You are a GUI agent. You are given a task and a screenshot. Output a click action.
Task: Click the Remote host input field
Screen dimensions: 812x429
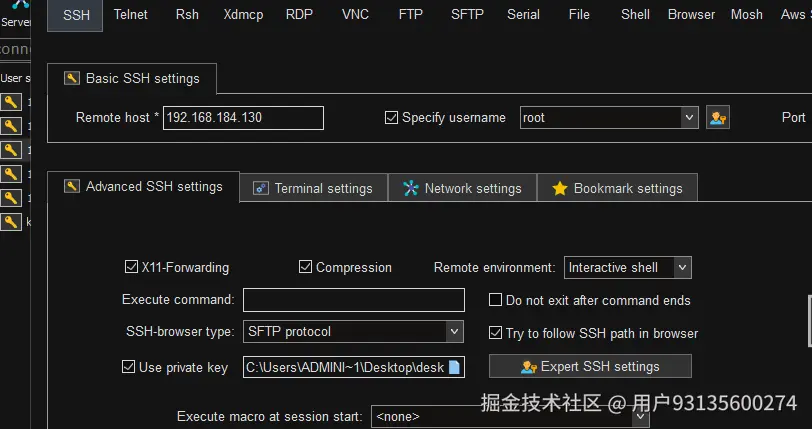point(243,118)
